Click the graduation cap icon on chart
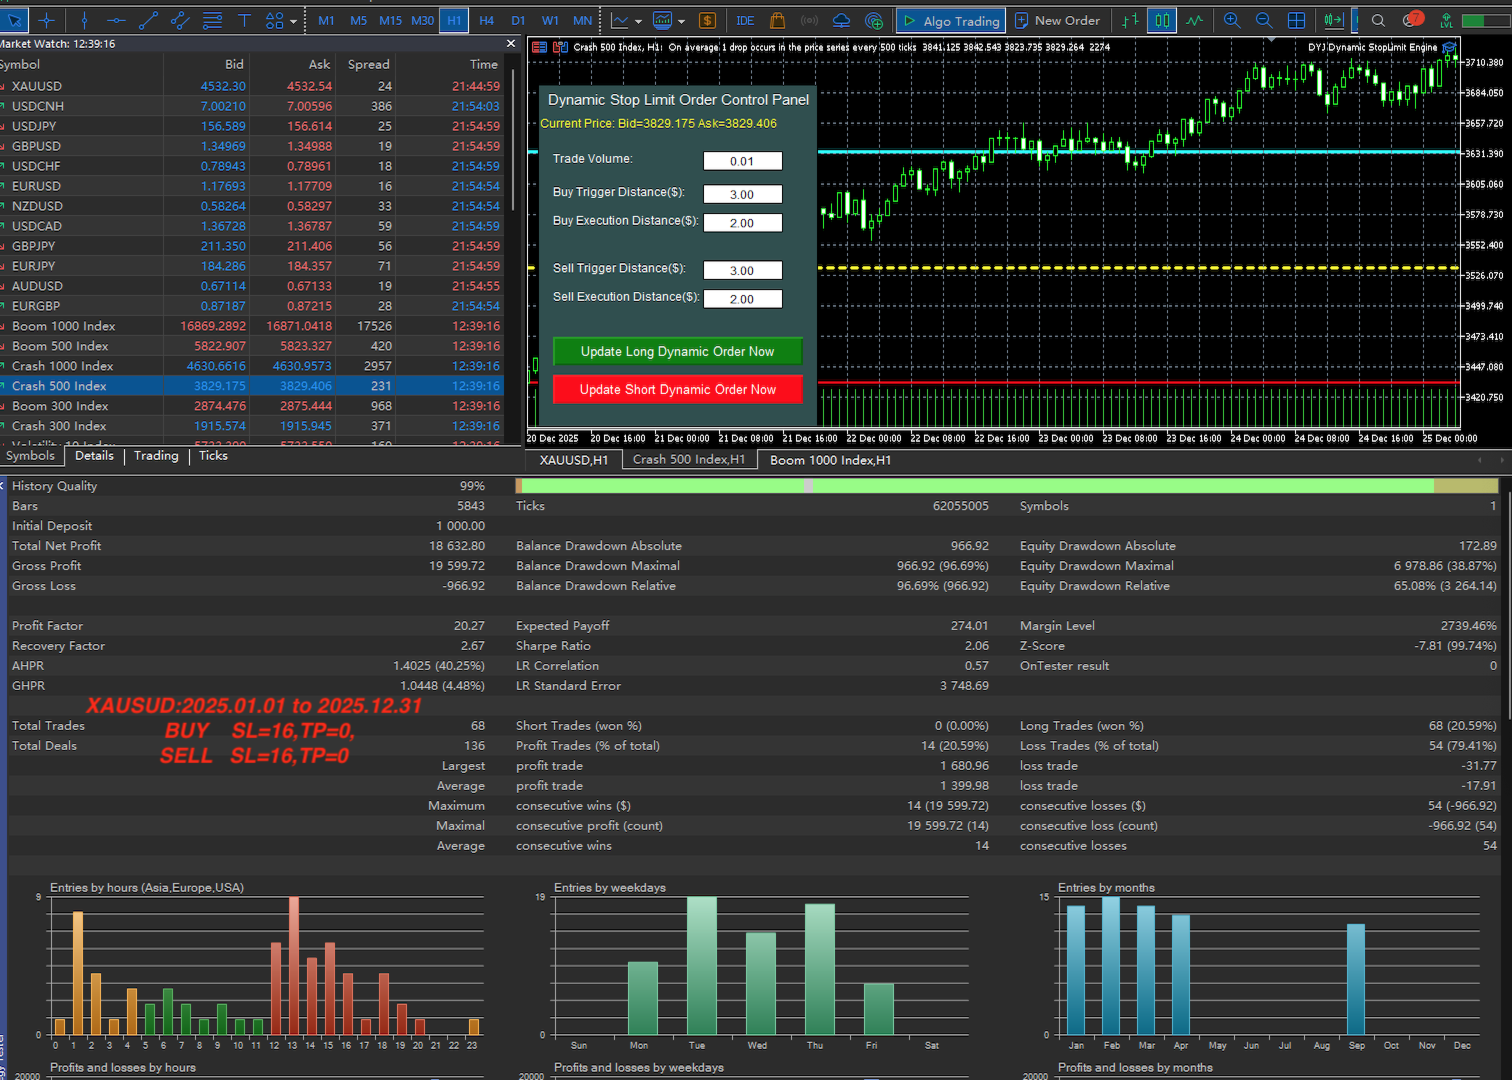This screenshot has height=1080, width=1512. 1449,47
